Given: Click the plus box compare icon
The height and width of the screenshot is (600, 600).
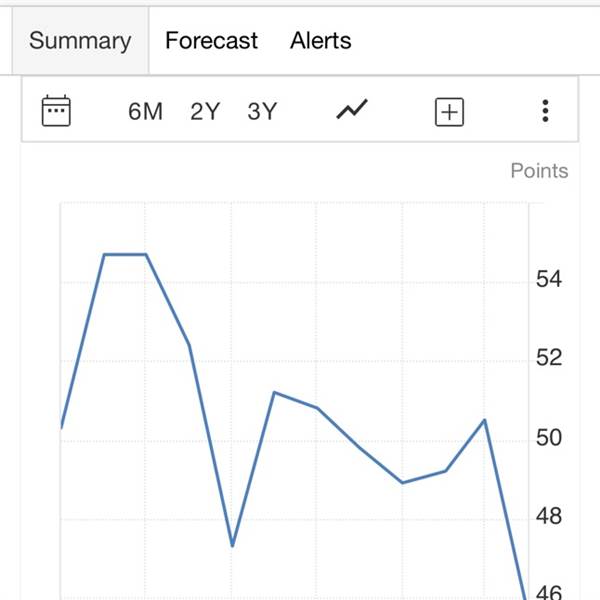Looking at the screenshot, I should point(449,112).
